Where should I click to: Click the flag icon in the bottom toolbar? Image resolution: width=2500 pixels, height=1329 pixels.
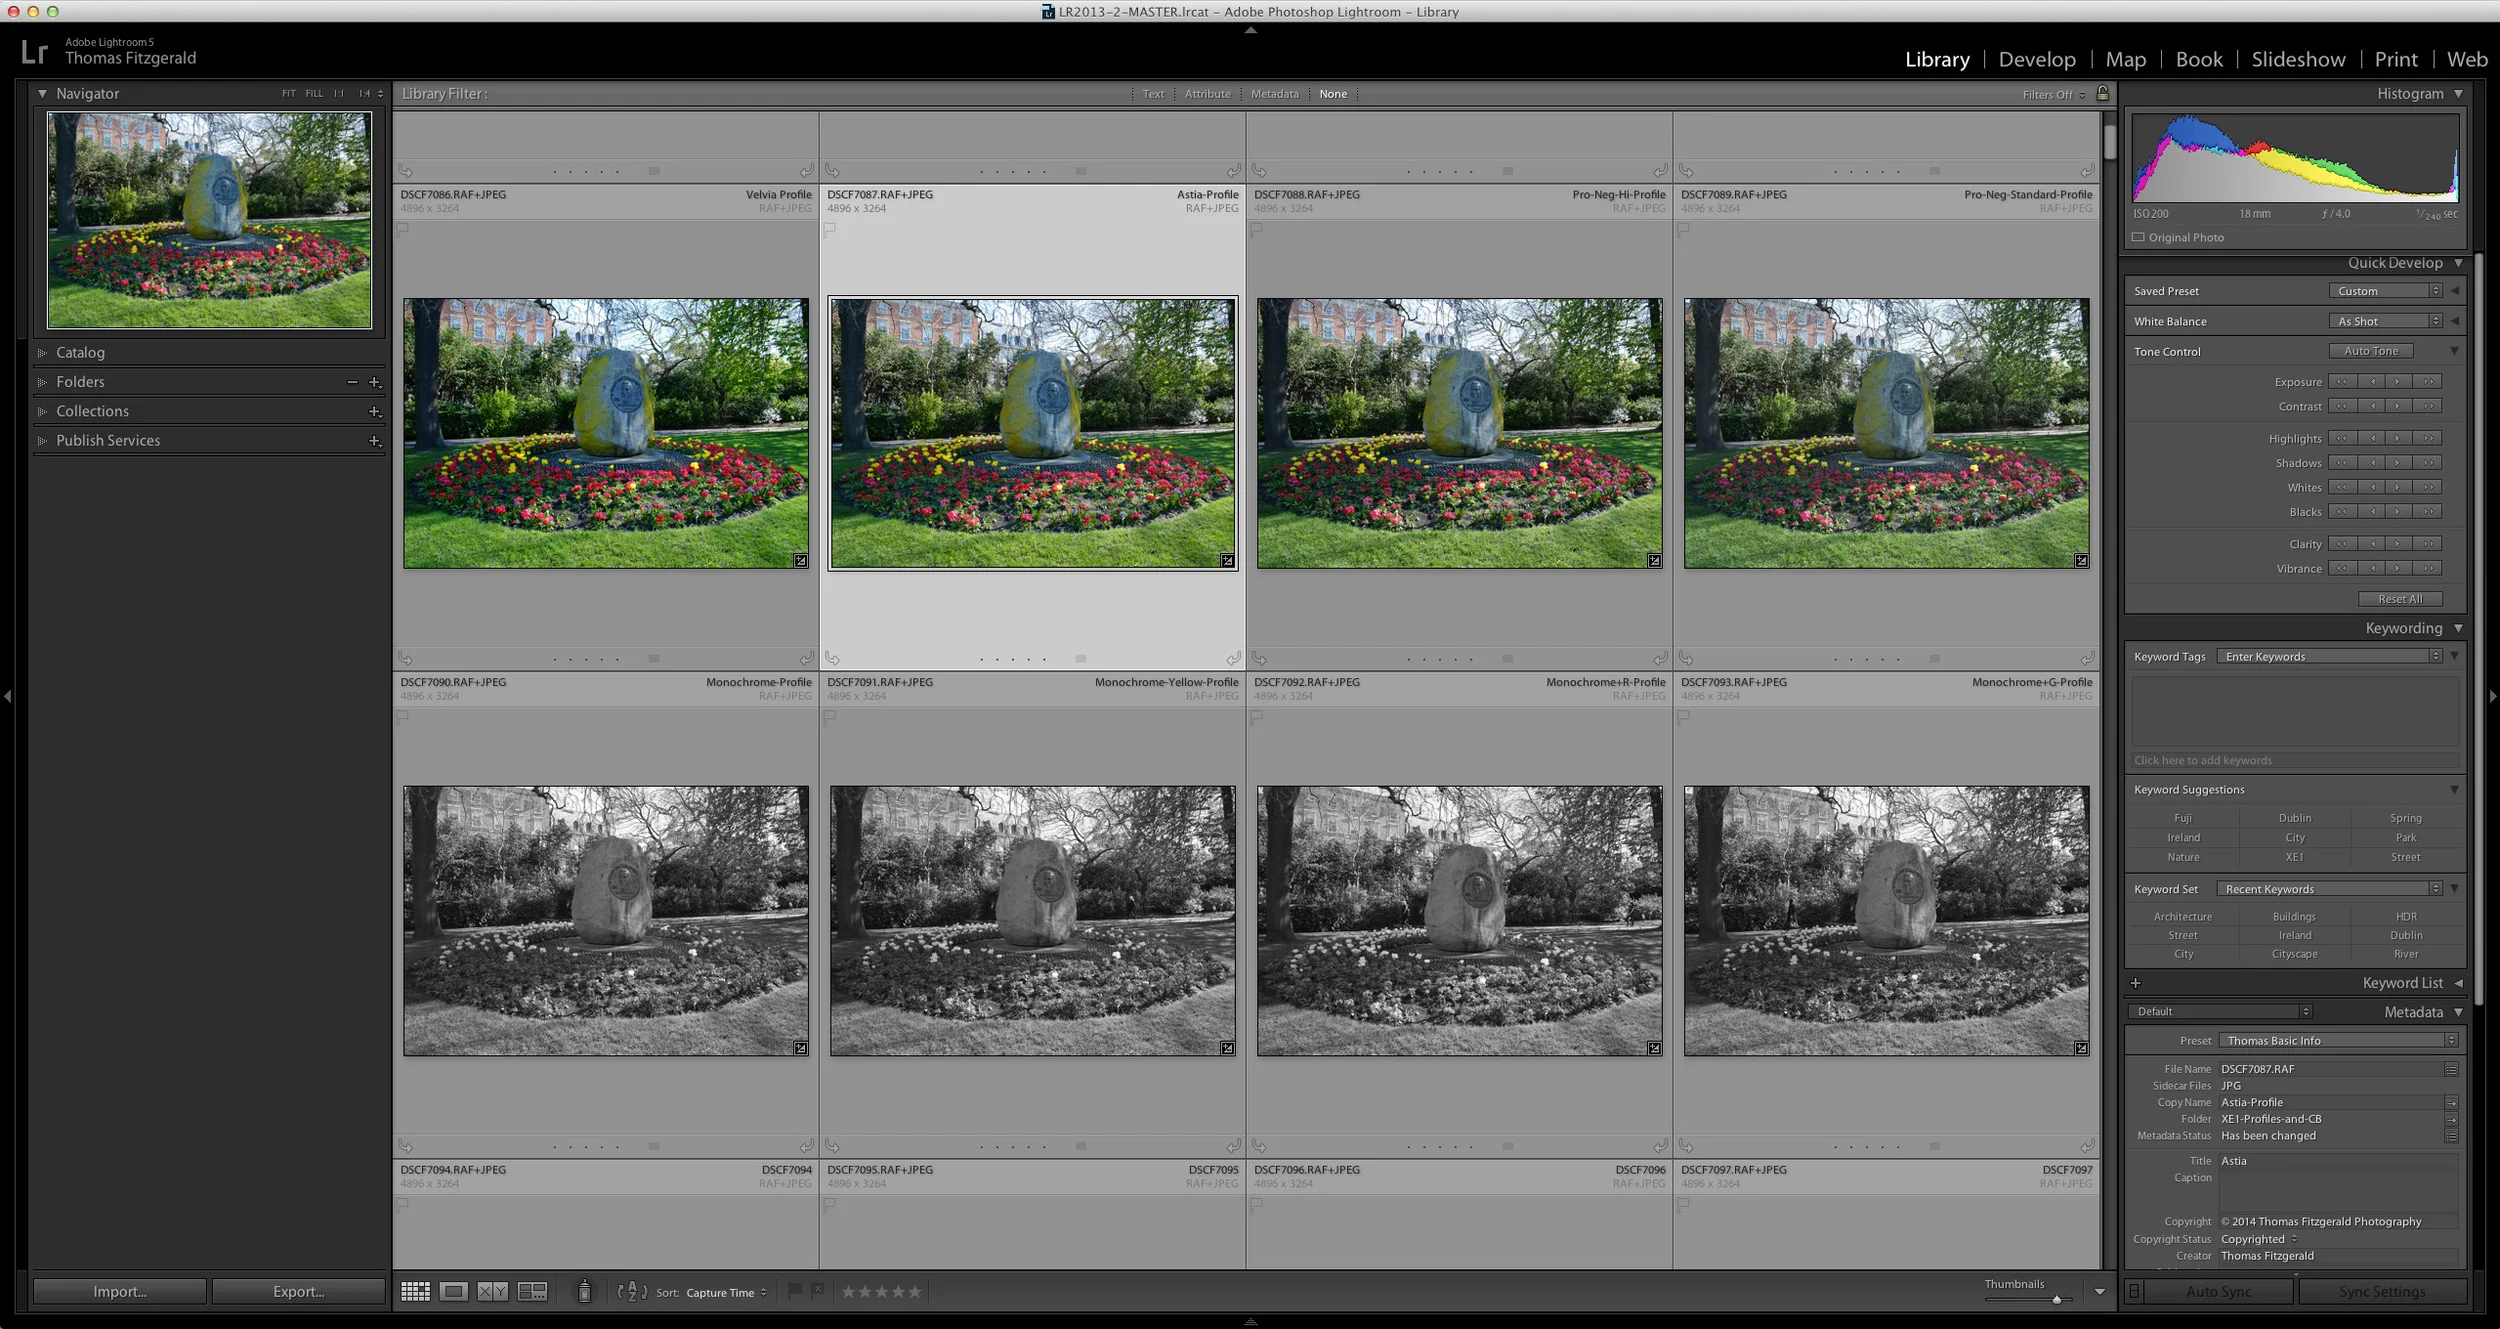pyautogui.click(x=793, y=1291)
